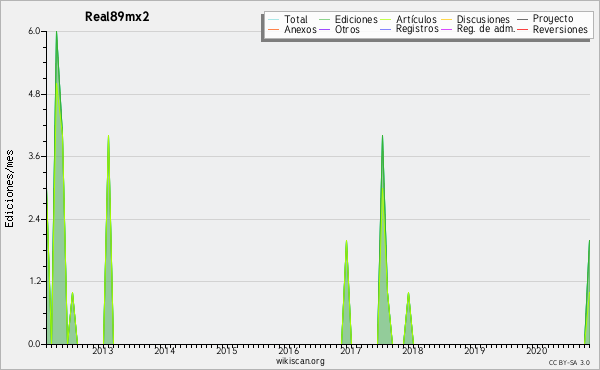Click the 2019 x-axis label
Viewport: 600px width, 370px height.
pos(474,350)
